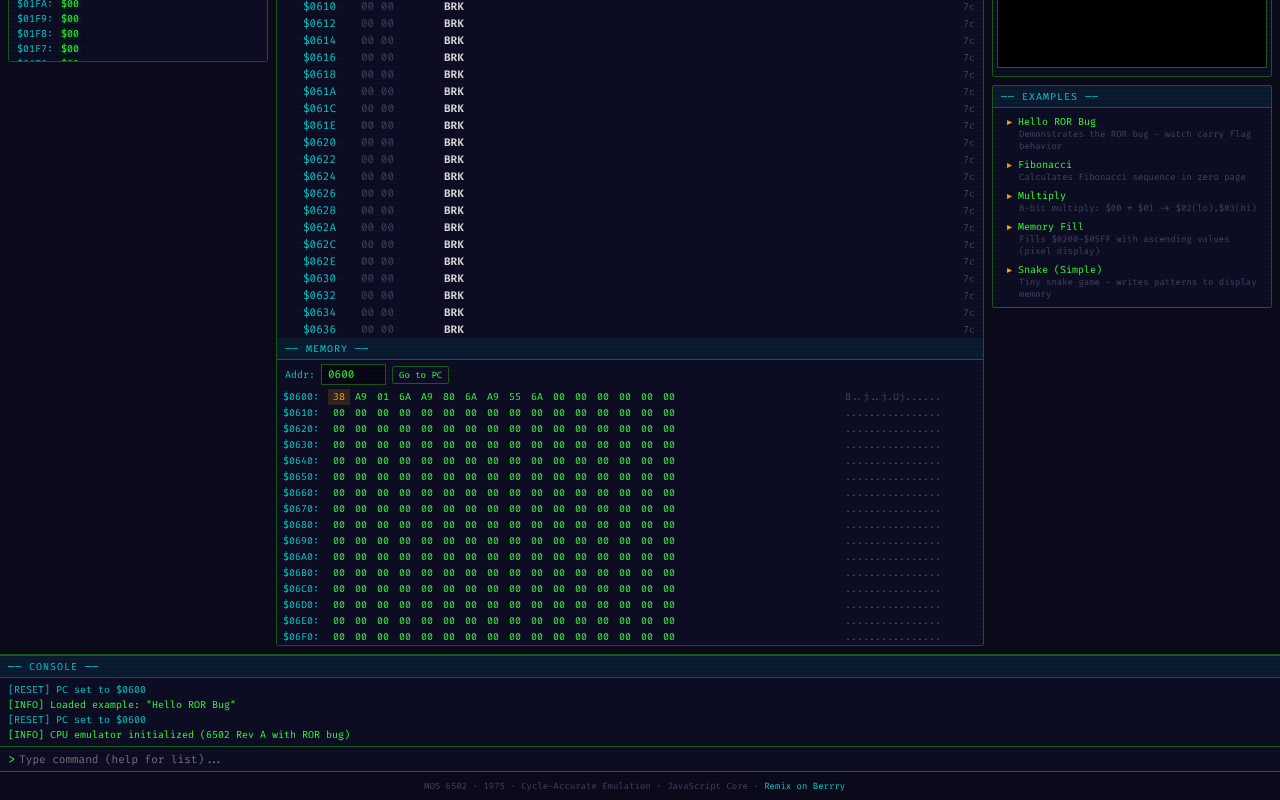Click the arrow icon beside Hello ROR Bug
The image size is (1280, 800).
(1009, 122)
